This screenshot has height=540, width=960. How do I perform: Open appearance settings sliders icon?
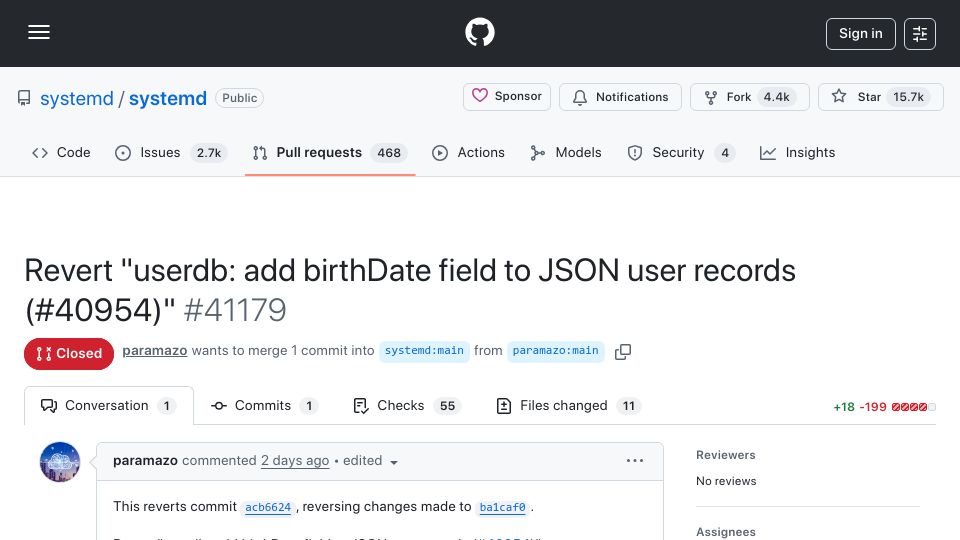(x=920, y=34)
